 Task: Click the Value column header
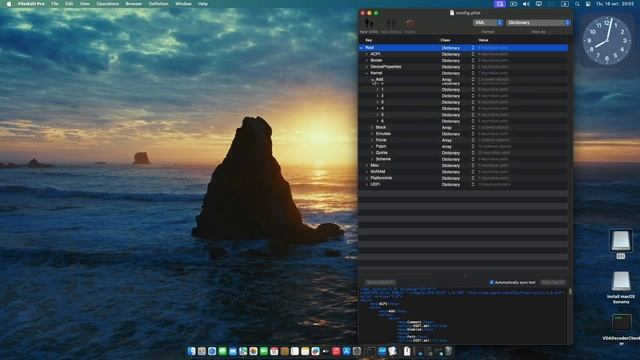pos(483,40)
